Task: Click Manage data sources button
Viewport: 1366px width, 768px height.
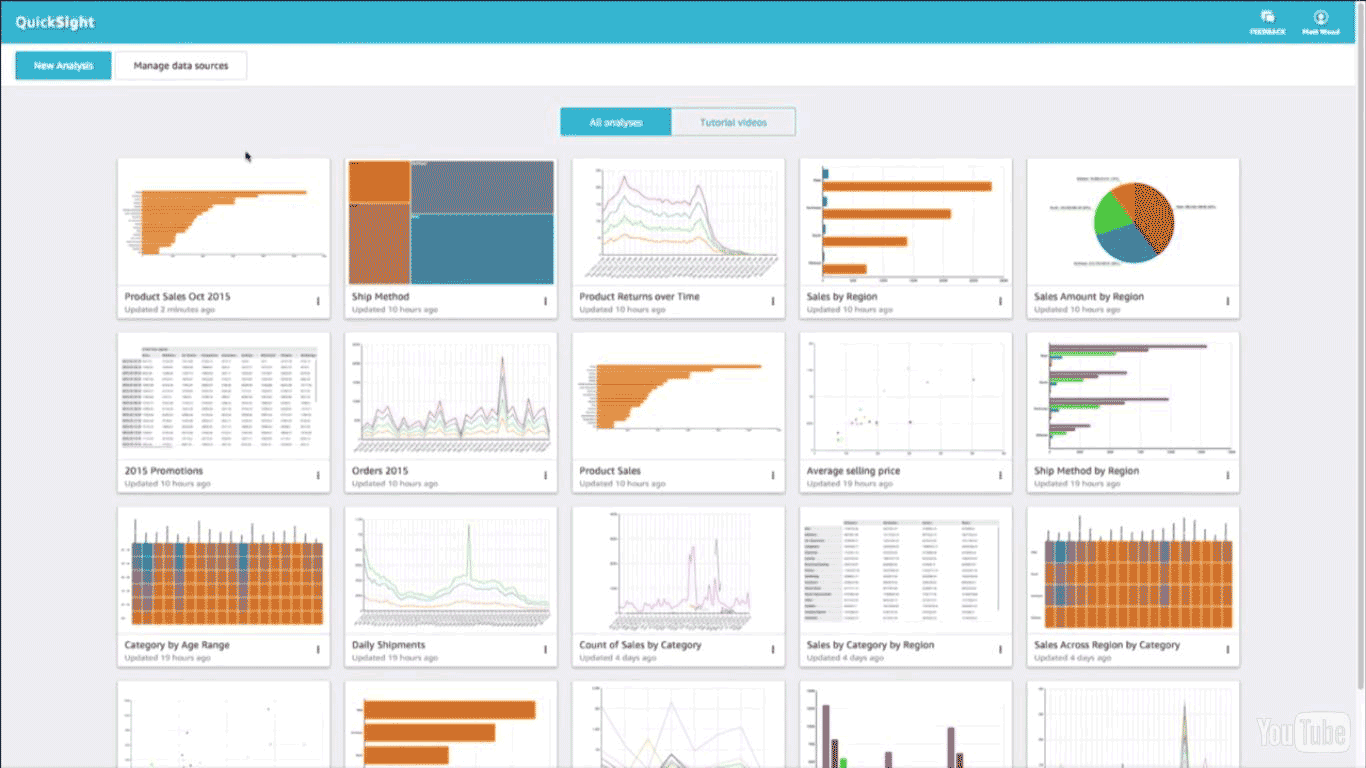Action: [181, 66]
